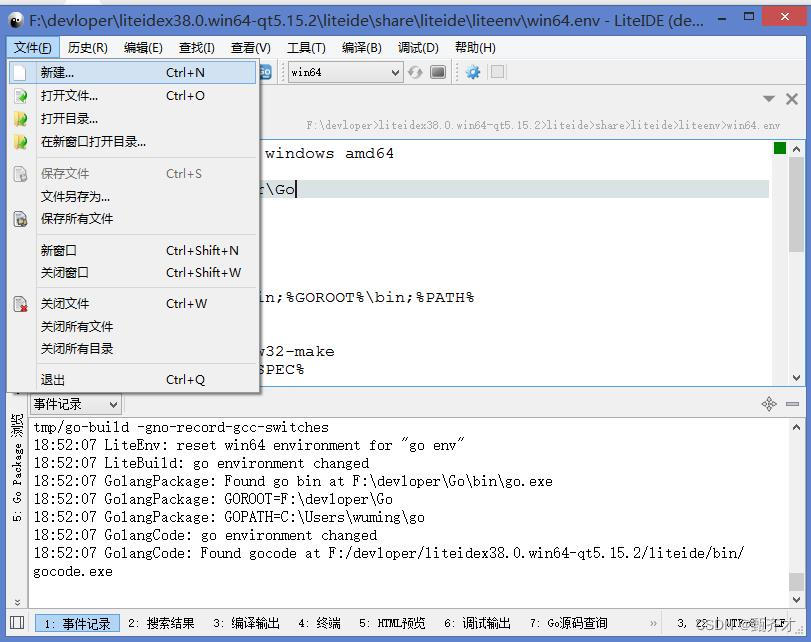Select 保存所有文件 menu entry
This screenshot has height=642, width=811.
132,219
